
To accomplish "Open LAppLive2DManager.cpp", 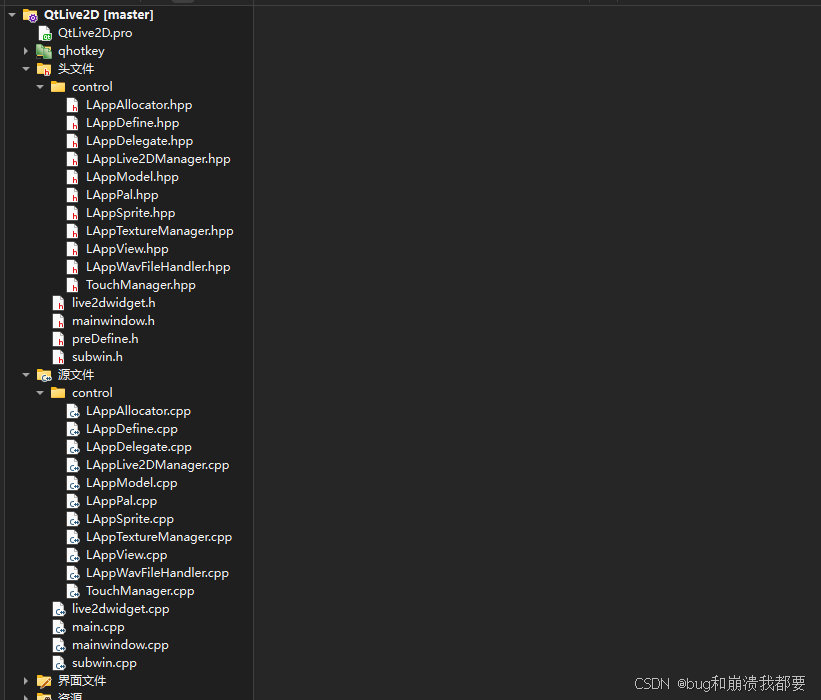I will pyautogui.click(x=158, y=465).
